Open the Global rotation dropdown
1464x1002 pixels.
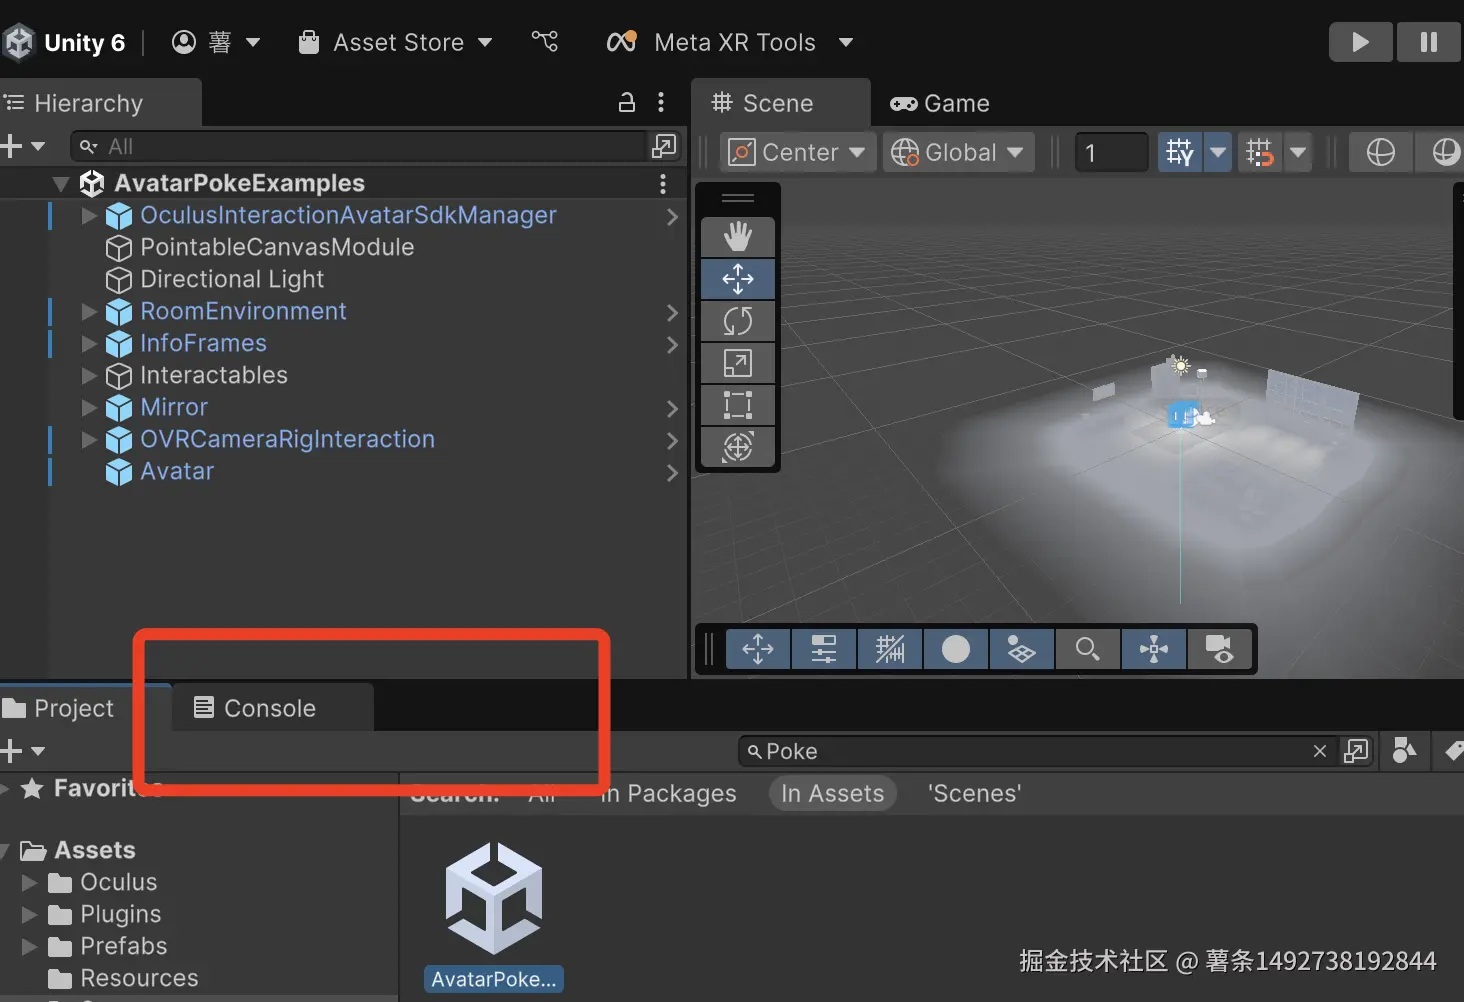pyautogui.click(x=958, y=152)
